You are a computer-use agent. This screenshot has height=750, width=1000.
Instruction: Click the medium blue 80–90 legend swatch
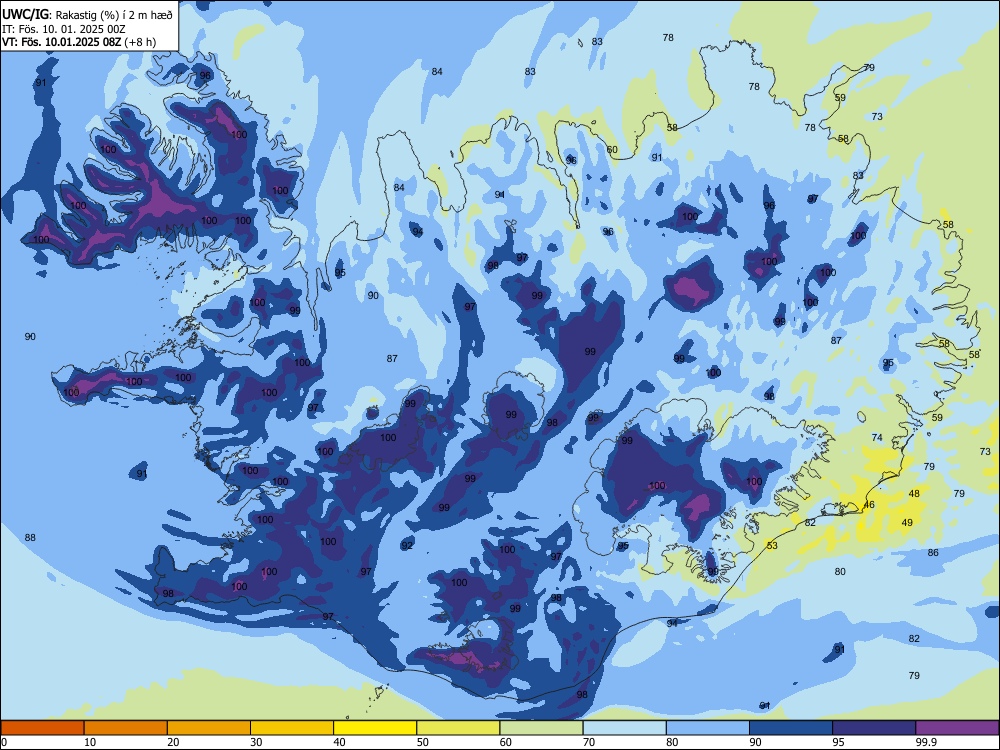pyautogui.click(x=708, y=728)
